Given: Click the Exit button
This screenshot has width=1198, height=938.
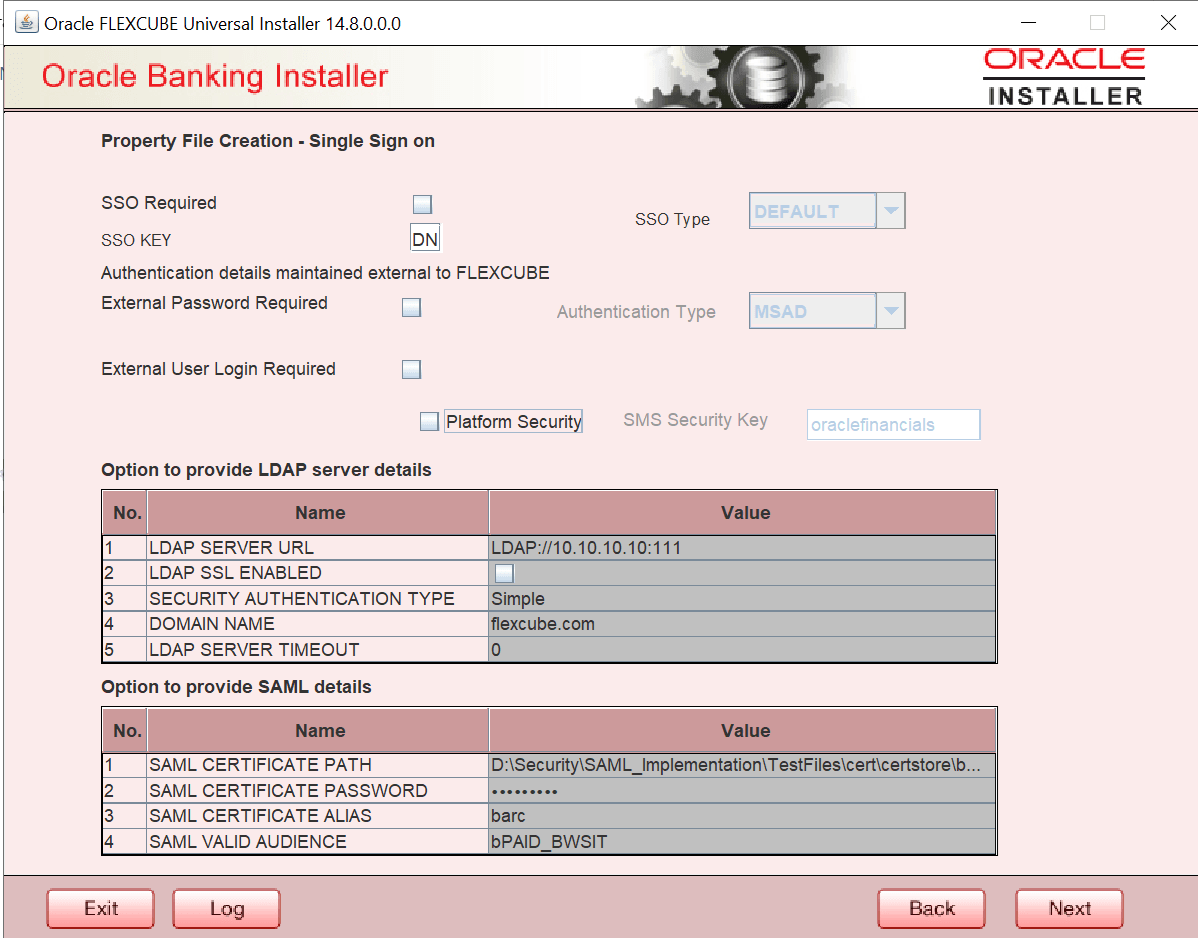Looking at the screenshot, I should (101, 908).
